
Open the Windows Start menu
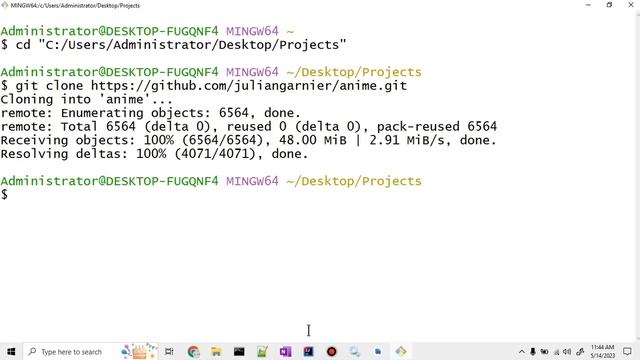tap(11, 351)
